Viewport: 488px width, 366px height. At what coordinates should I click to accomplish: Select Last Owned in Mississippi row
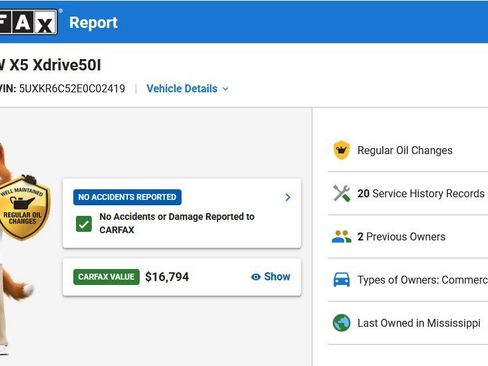[x=408, y=323]
